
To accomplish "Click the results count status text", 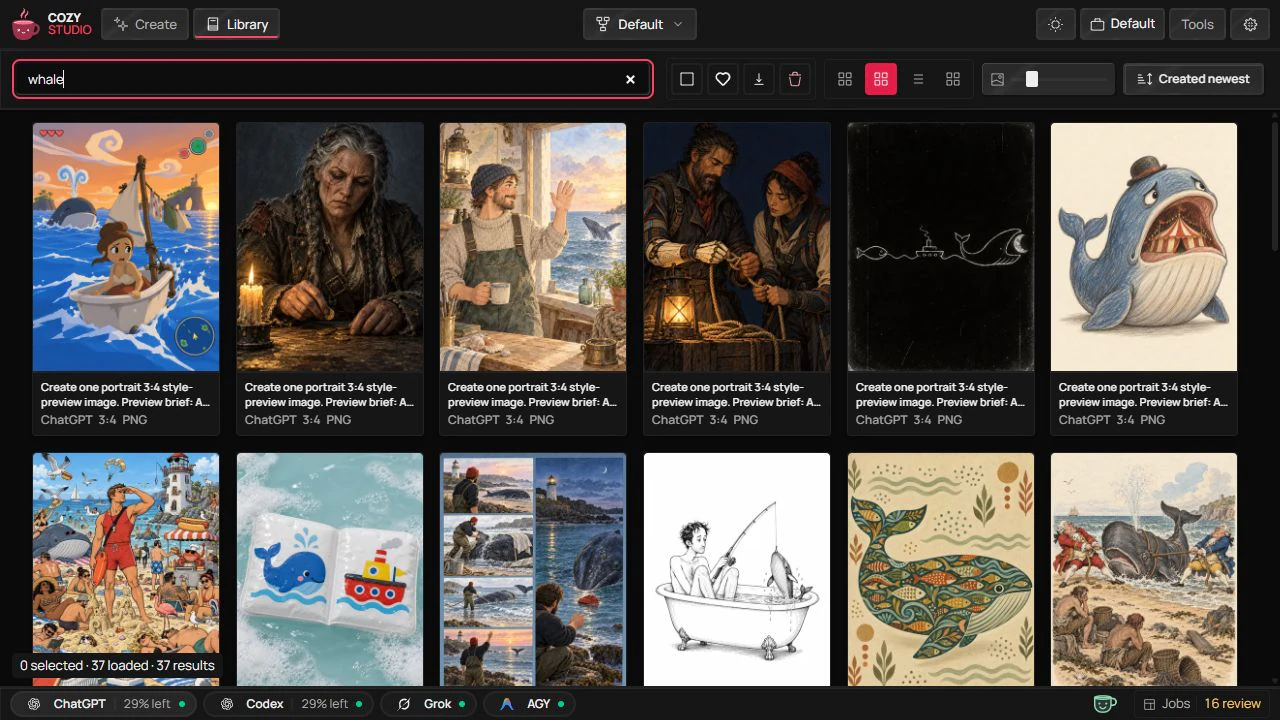I will pyautogui.click(x=118, y=665).
